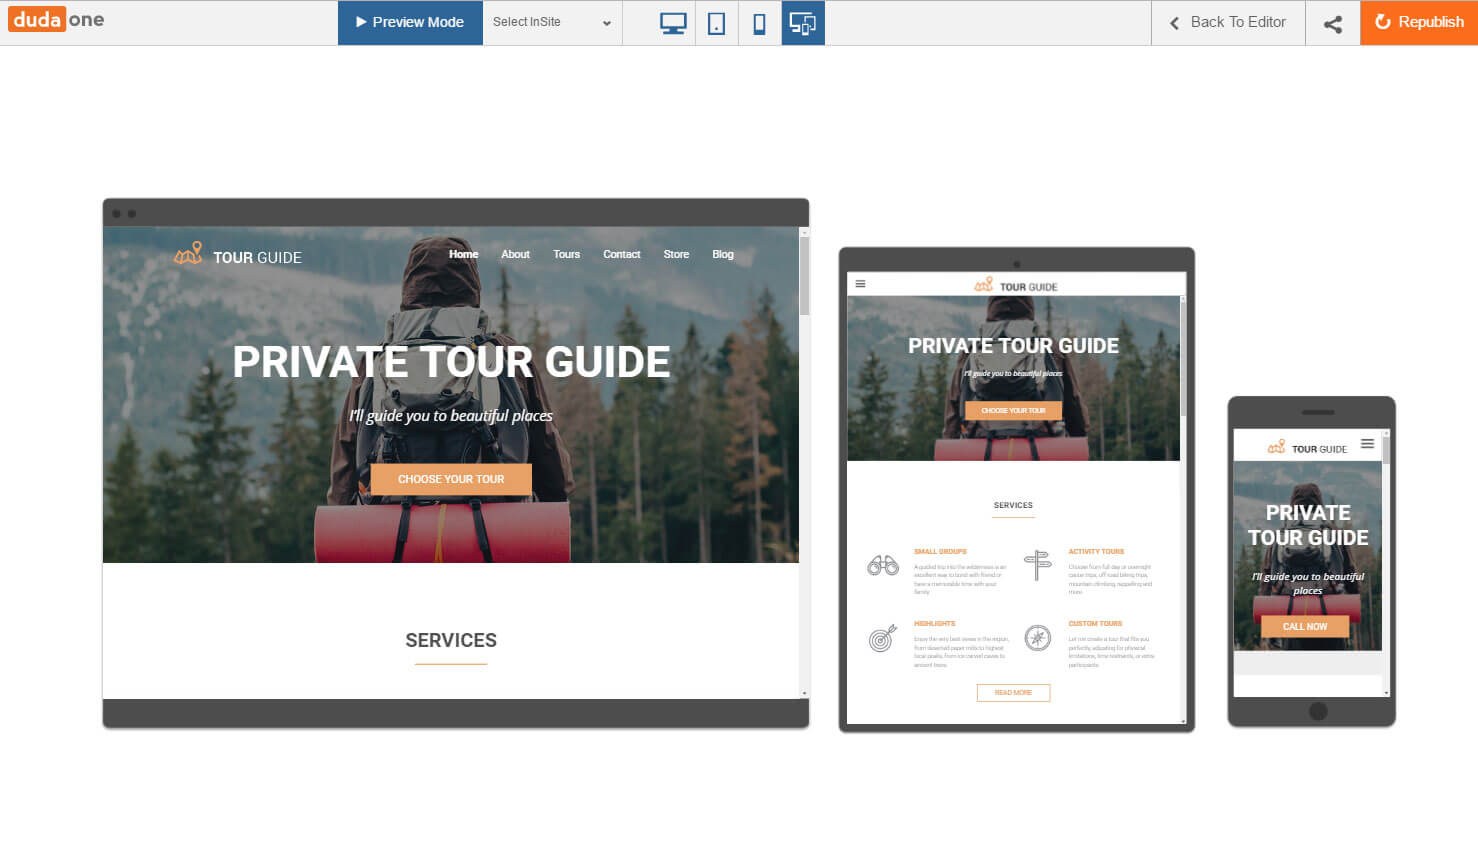Open Blog in desktop preview navigation
Screen dimensions: 1478x860
click(x=723, y=254)
